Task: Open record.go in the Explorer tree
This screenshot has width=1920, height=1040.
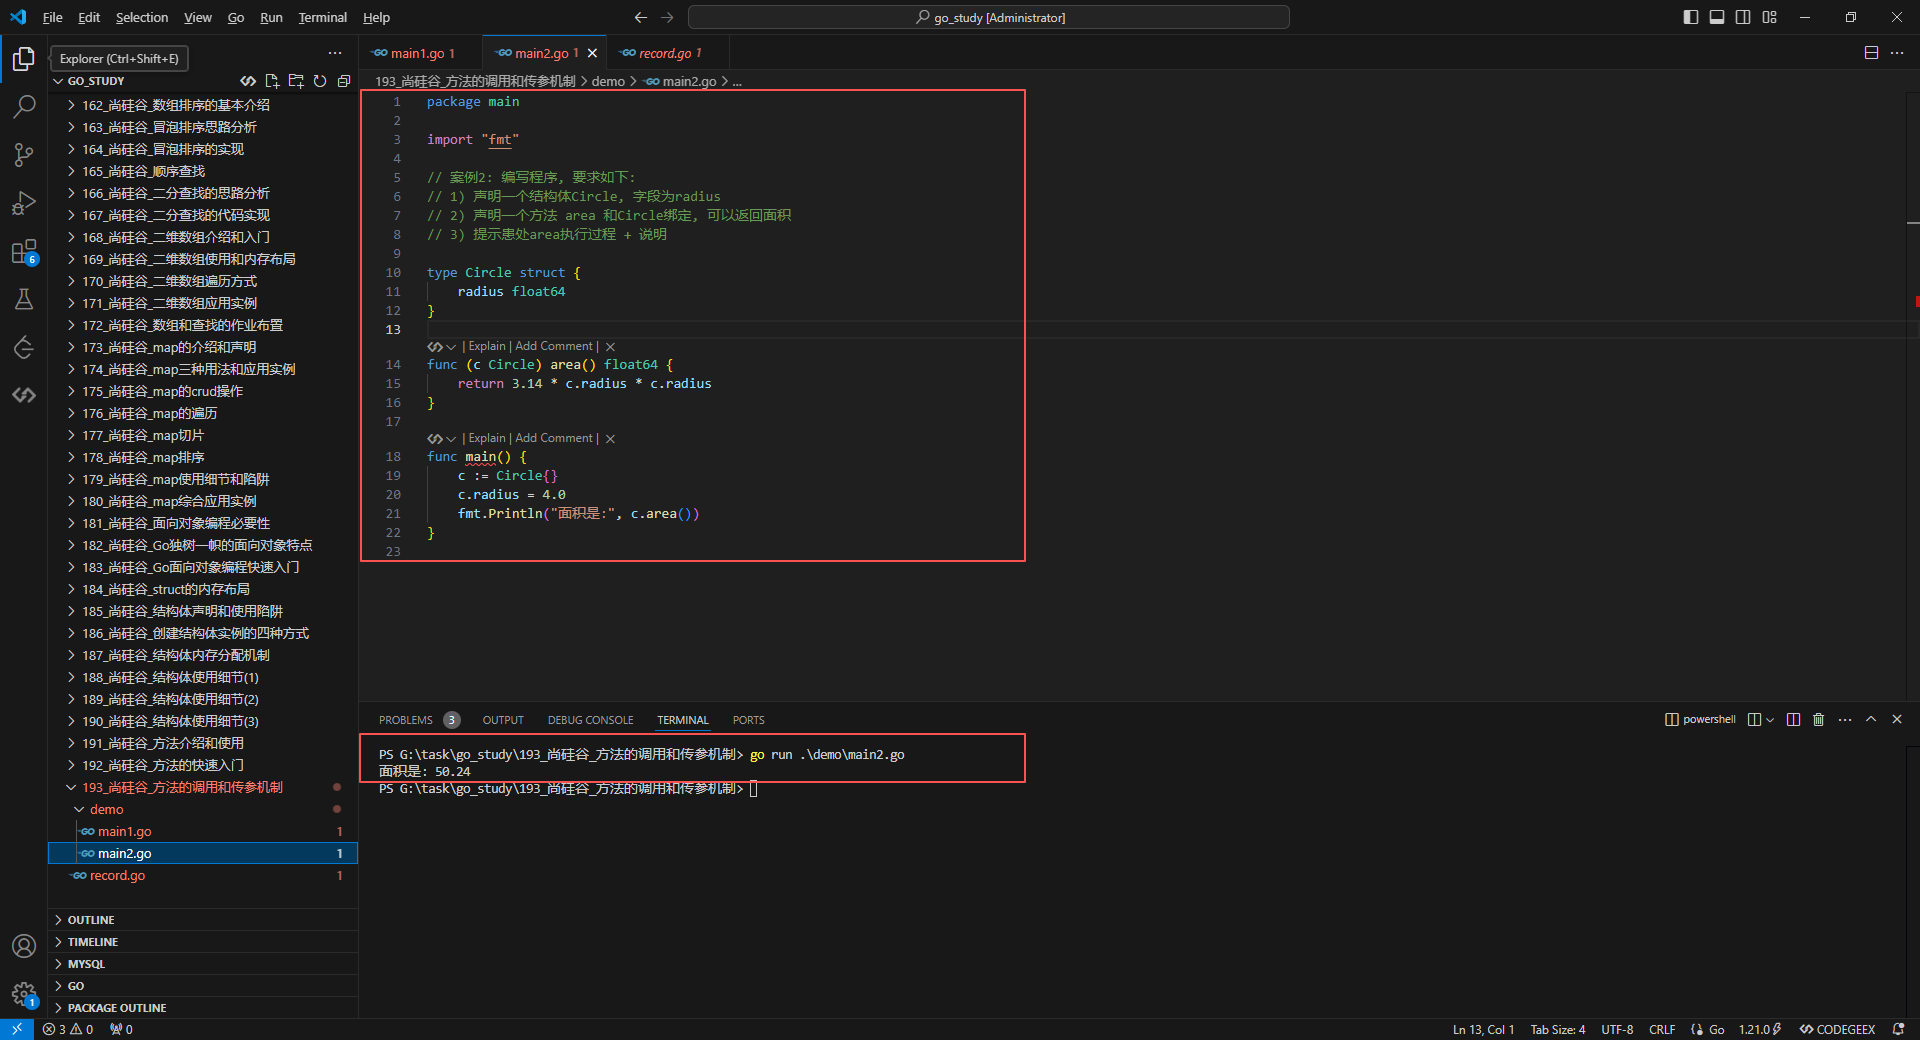Action: coord(203,876)
